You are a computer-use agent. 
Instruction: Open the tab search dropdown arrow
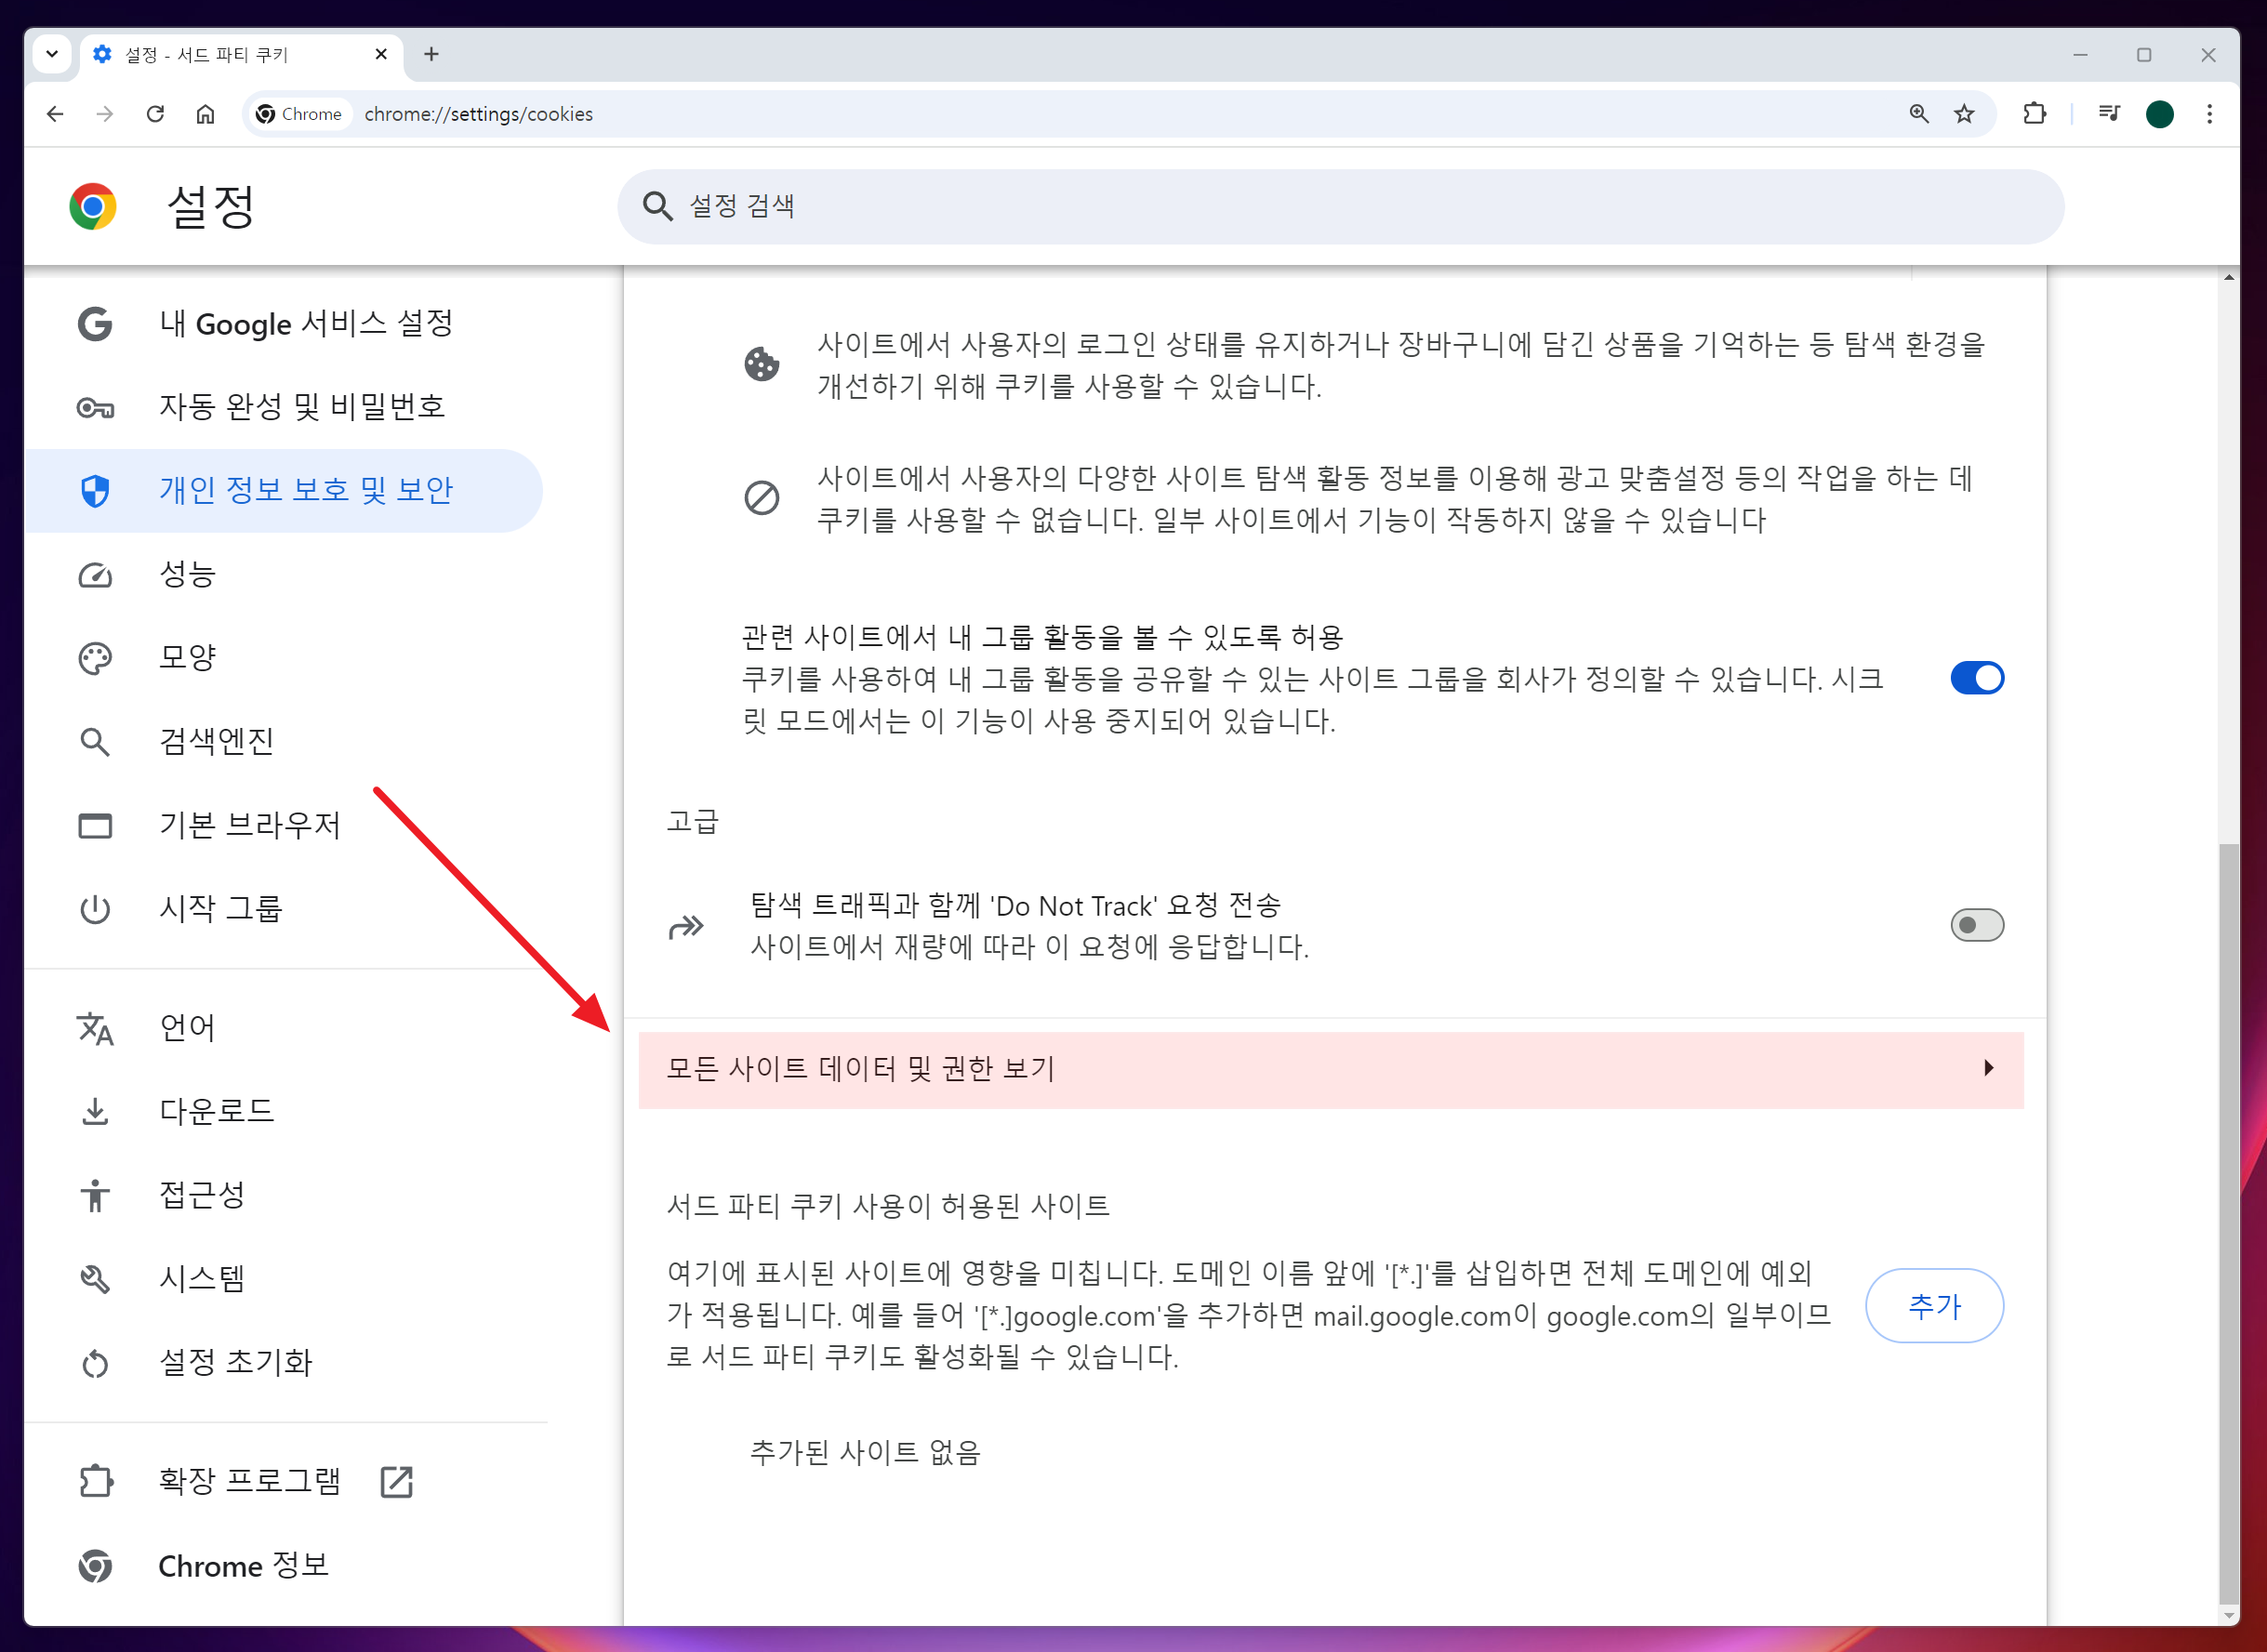52,54
